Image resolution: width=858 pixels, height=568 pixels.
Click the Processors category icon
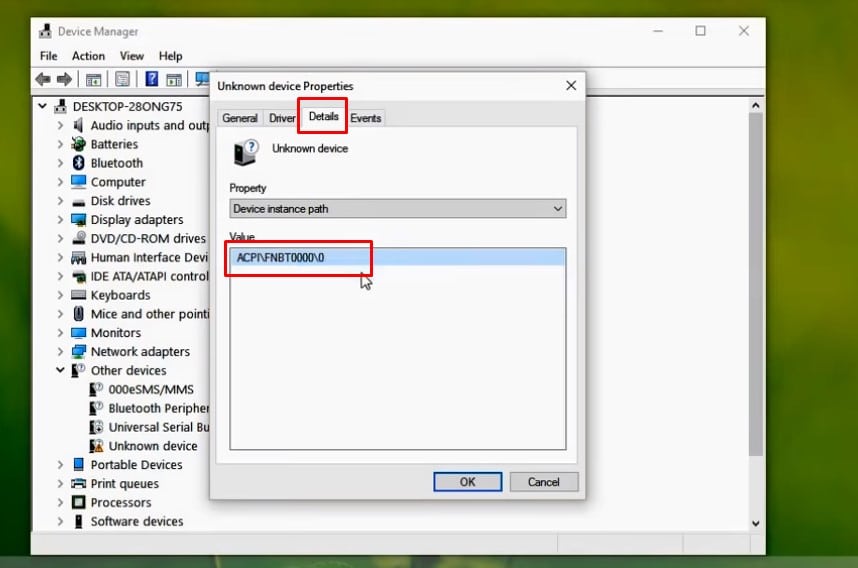79,502
